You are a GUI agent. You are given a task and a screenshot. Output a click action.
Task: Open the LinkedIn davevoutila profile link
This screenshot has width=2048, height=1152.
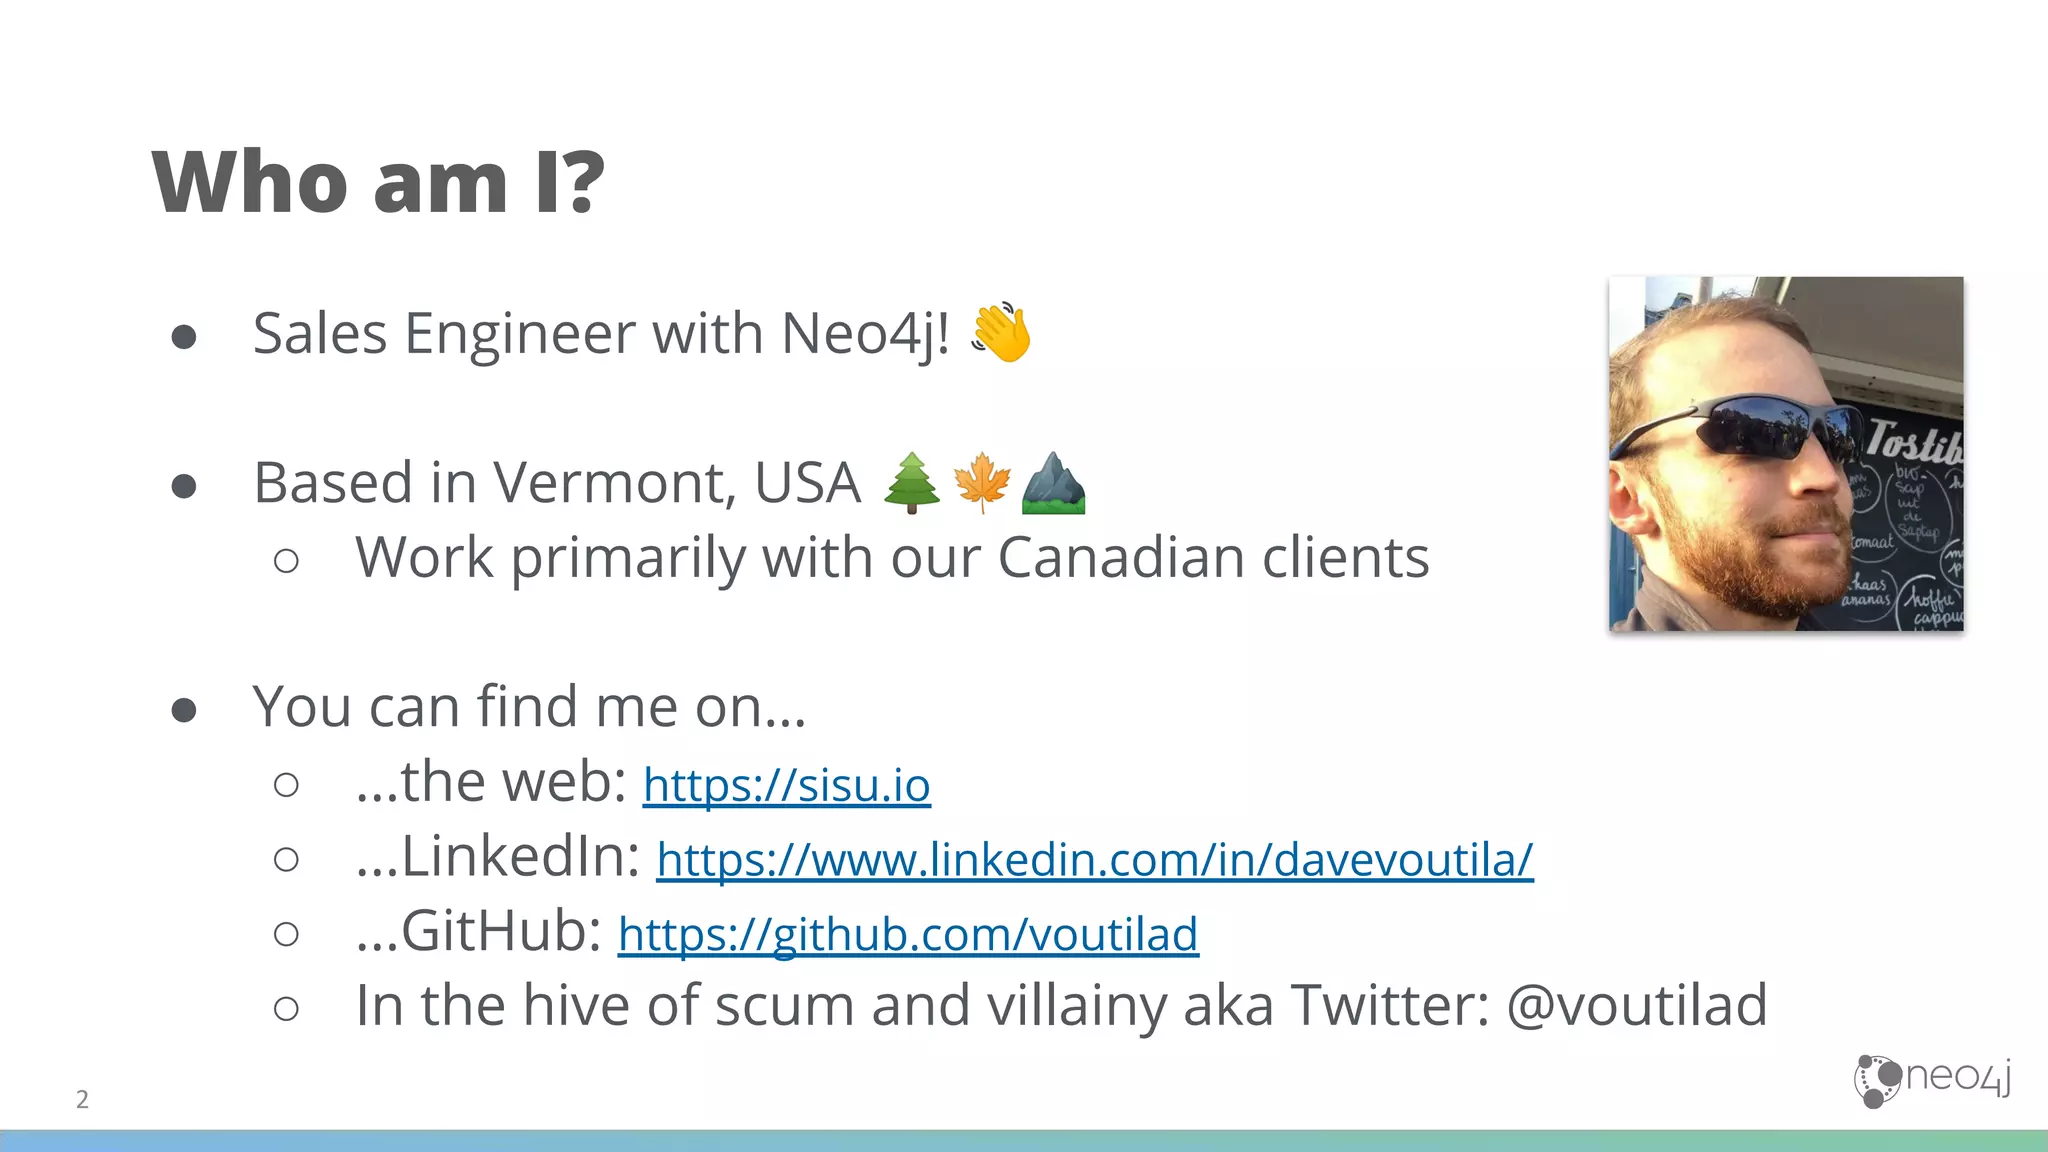click(x=1094, y=860)
